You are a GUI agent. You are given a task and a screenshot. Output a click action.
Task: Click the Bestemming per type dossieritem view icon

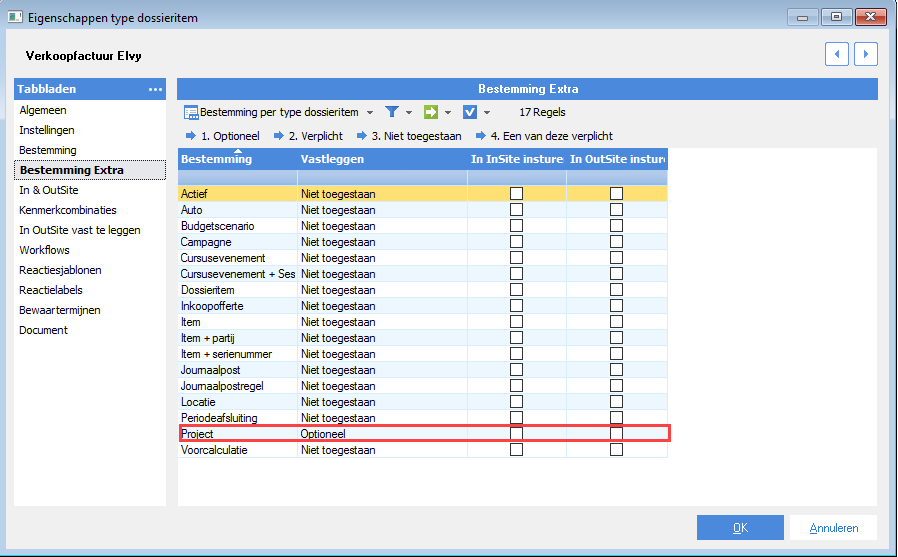[191, 112]
